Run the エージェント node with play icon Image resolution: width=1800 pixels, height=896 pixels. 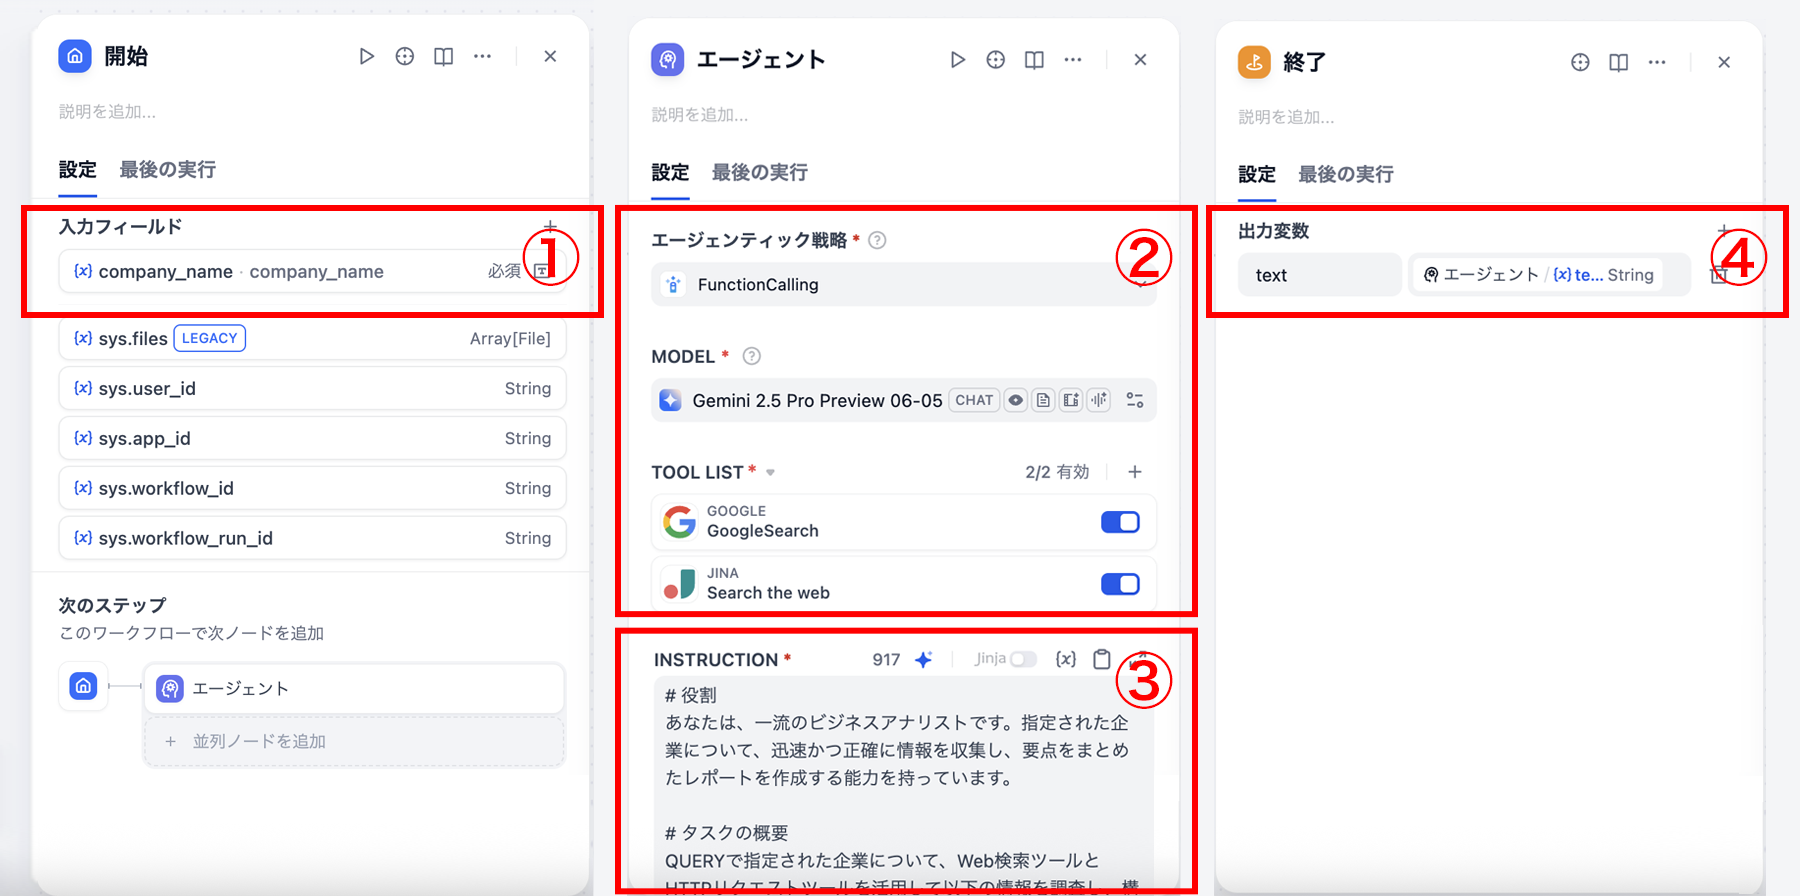[x=957, y=60]
